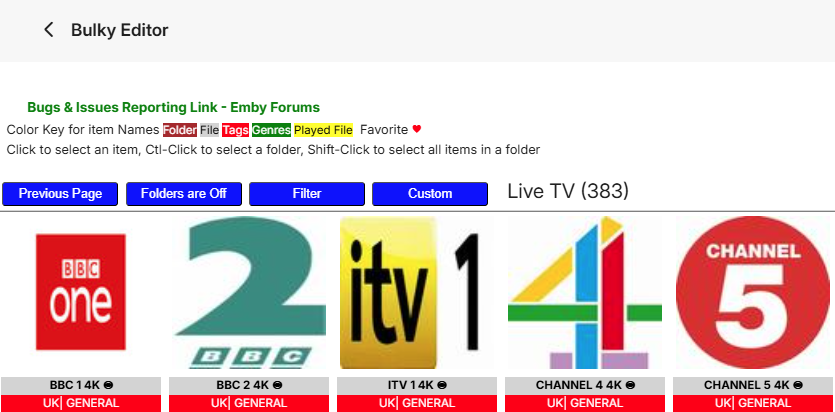Screen dimensions: 835x412
Task: Click the BBC 1 4K item name
Action: [81, 385]
